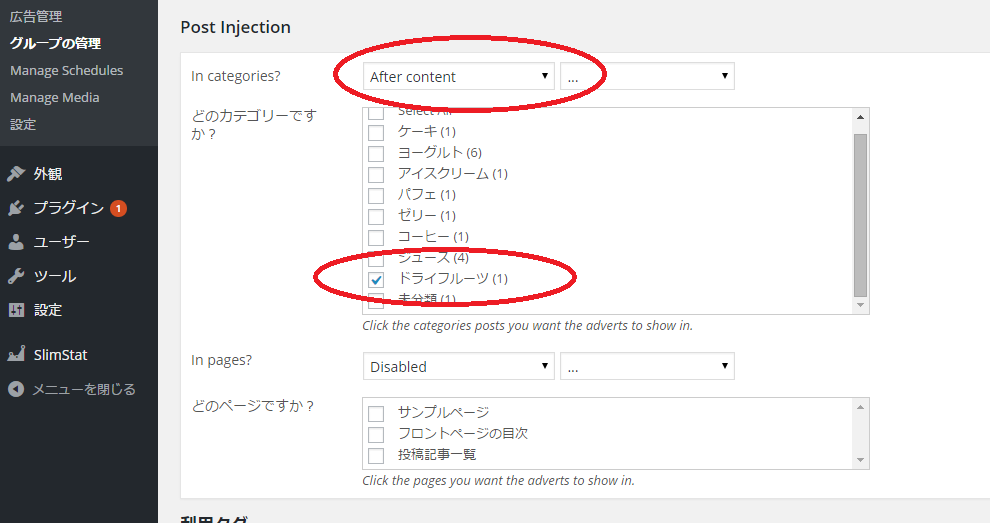990x523 pixels.
Task: Click the collapse menu arrow icon
Action: (16, 389)
